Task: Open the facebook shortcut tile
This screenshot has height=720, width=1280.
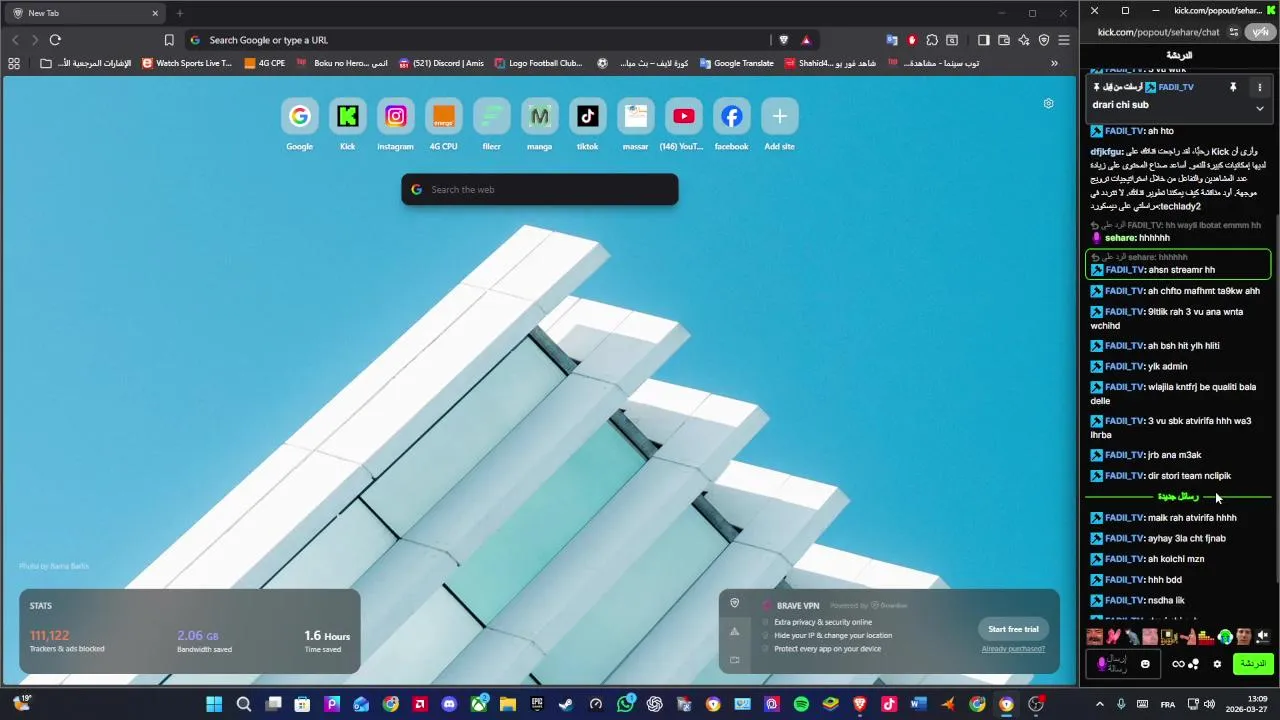Action: pyautogui.click(x=731, y=117)
